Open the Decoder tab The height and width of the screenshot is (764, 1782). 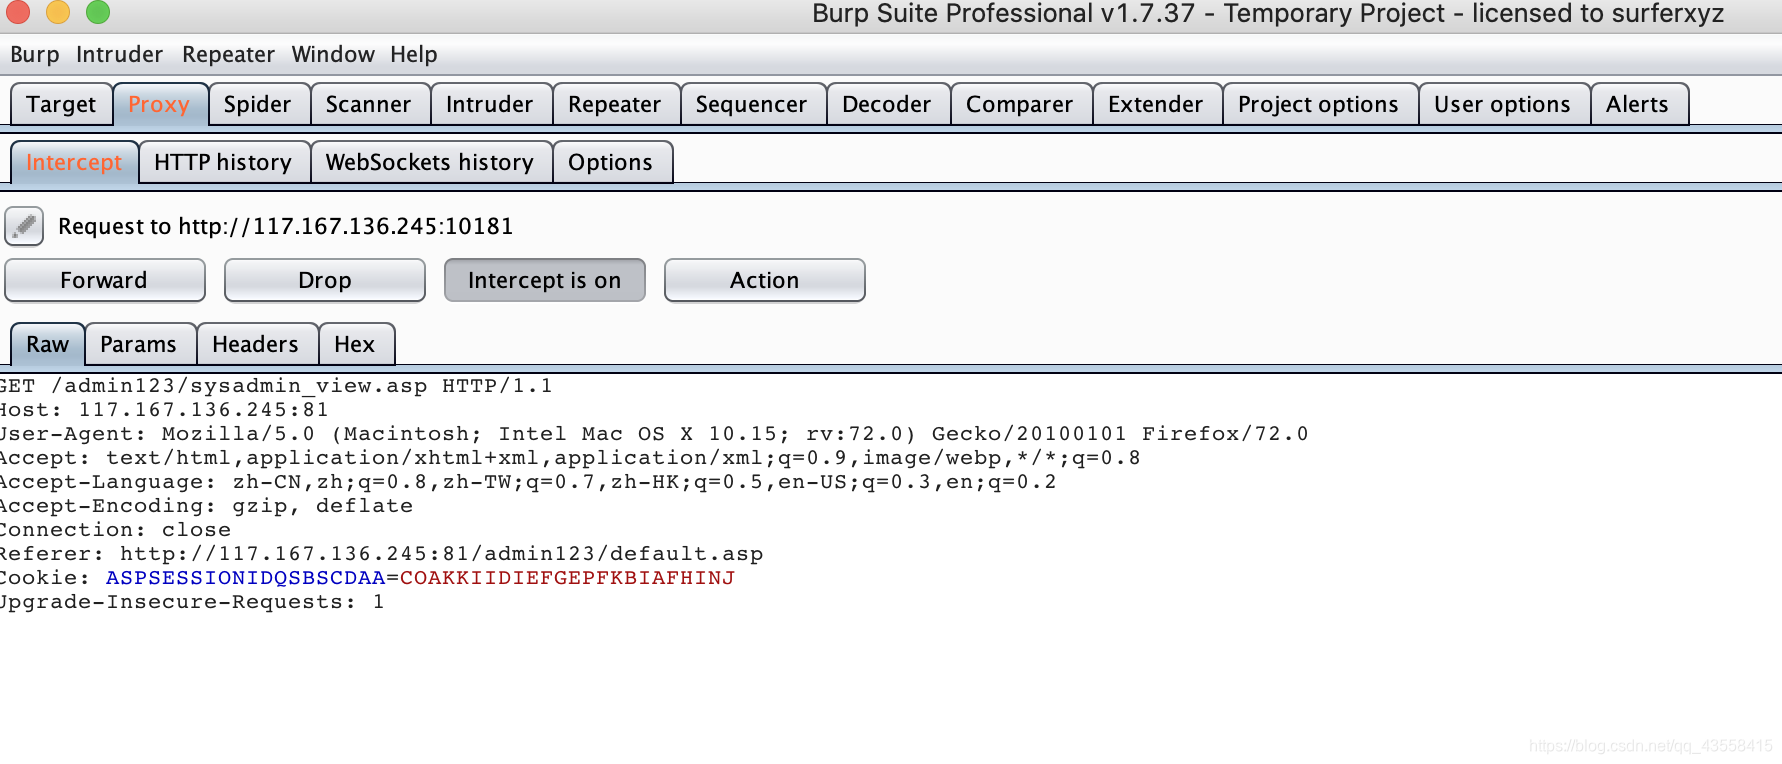pos(887,104)
